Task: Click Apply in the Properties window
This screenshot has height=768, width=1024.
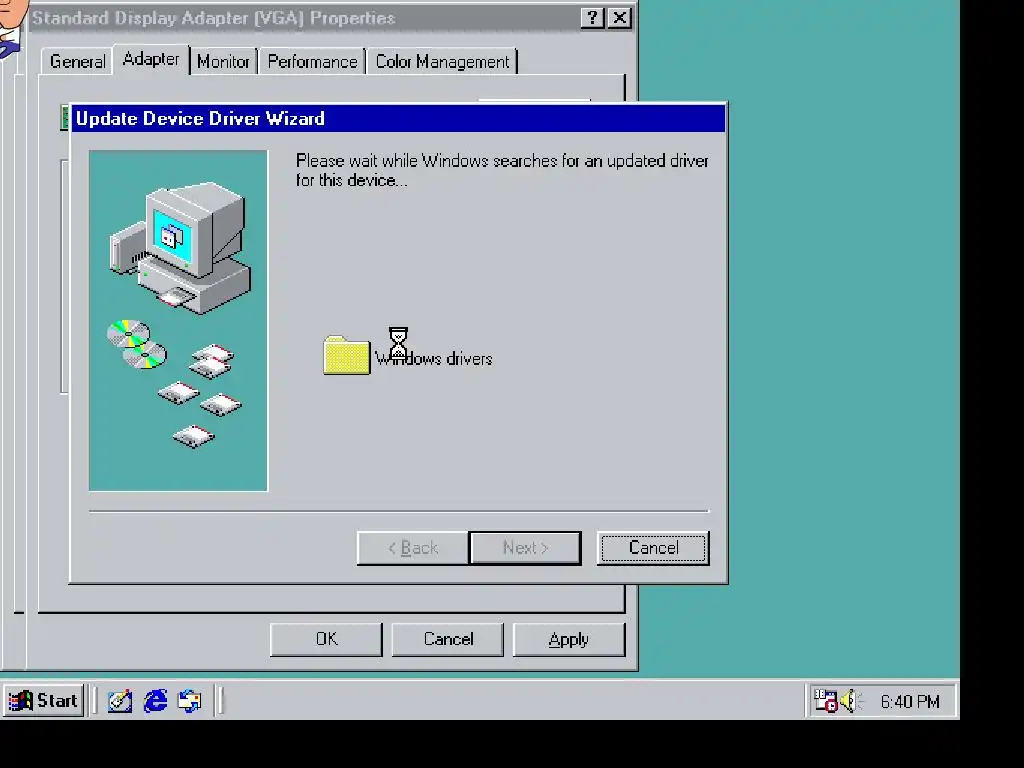Action: 569,639
